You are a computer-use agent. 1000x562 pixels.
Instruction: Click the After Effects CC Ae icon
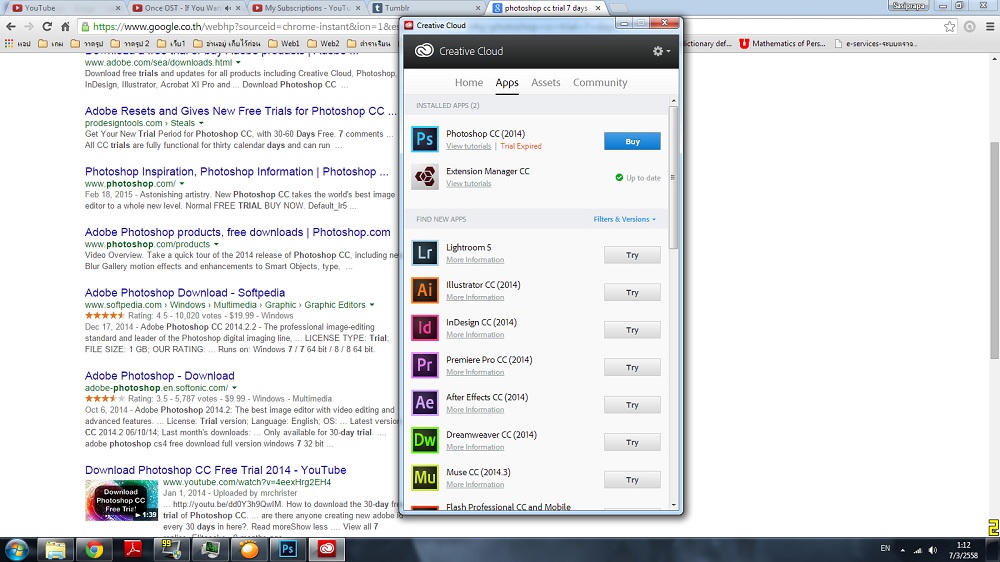coord(425,403)
